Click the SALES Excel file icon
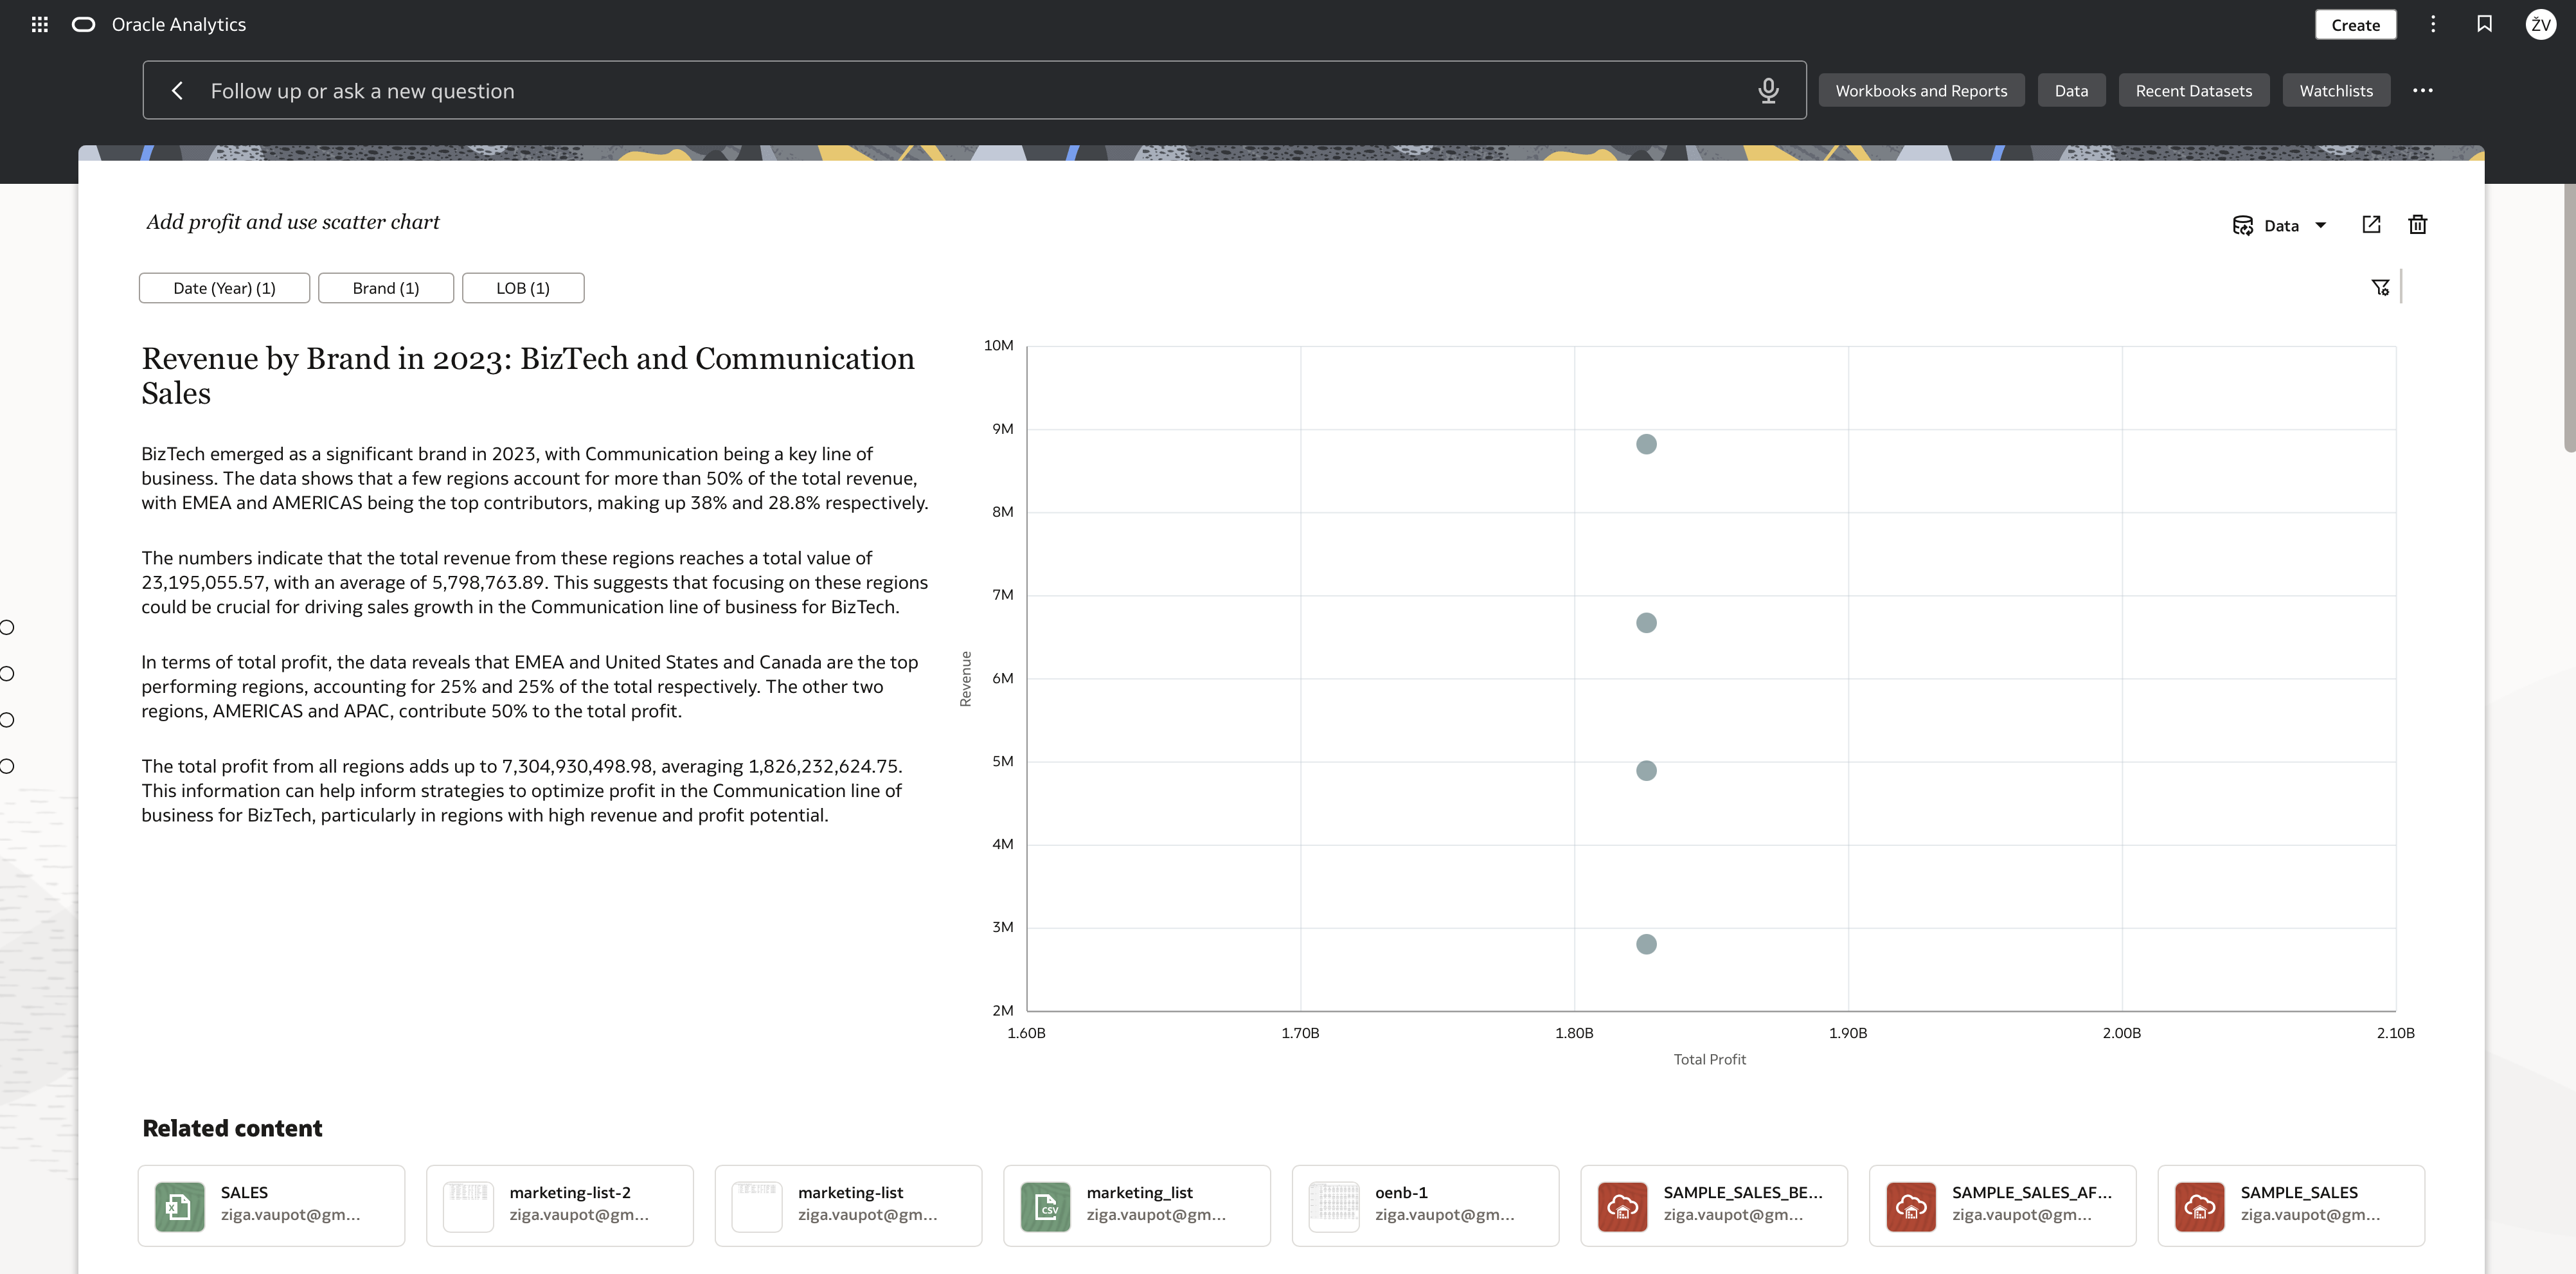 point(180,1206)
